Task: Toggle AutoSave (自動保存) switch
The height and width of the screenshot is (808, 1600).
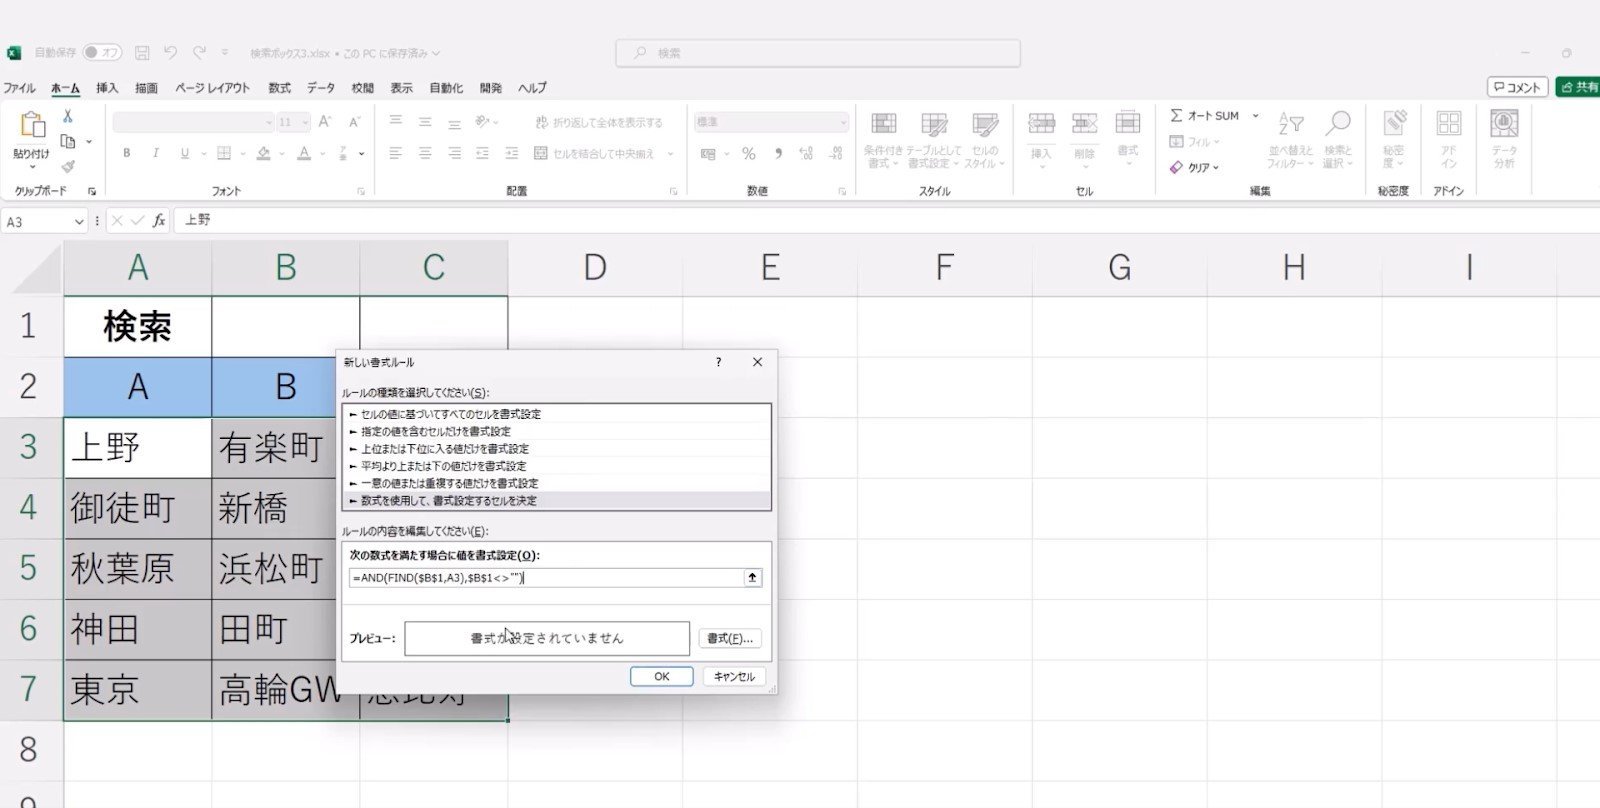Action: point(102,53)
